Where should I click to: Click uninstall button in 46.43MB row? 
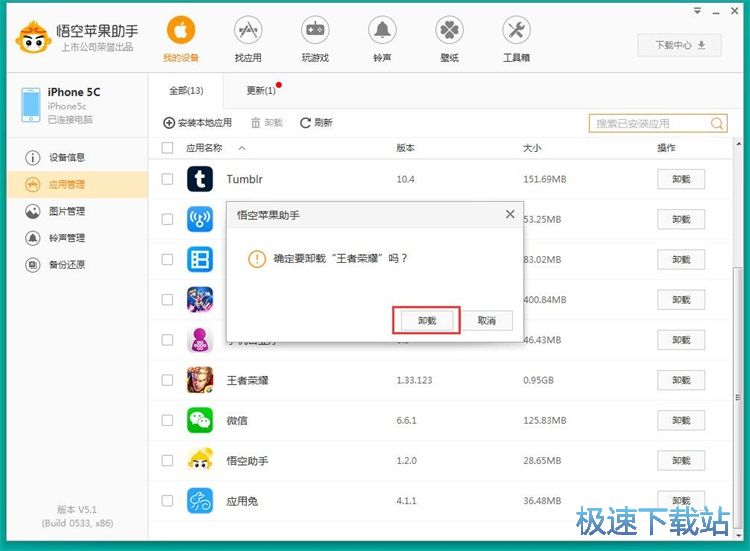pos(681,340)
